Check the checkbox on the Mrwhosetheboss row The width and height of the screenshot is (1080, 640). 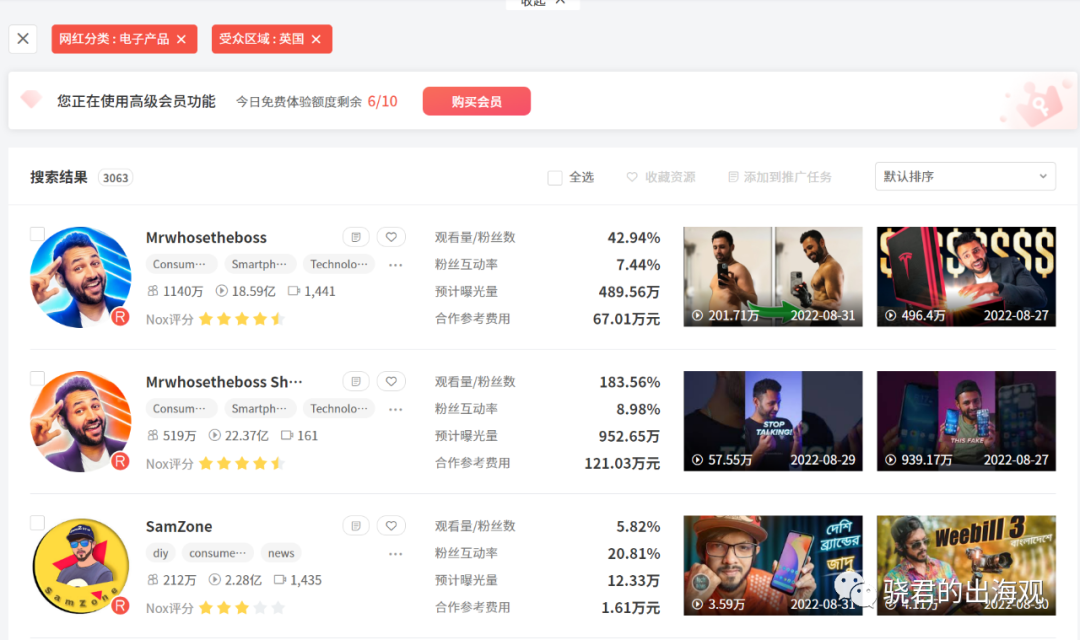[x=37, y=233]
